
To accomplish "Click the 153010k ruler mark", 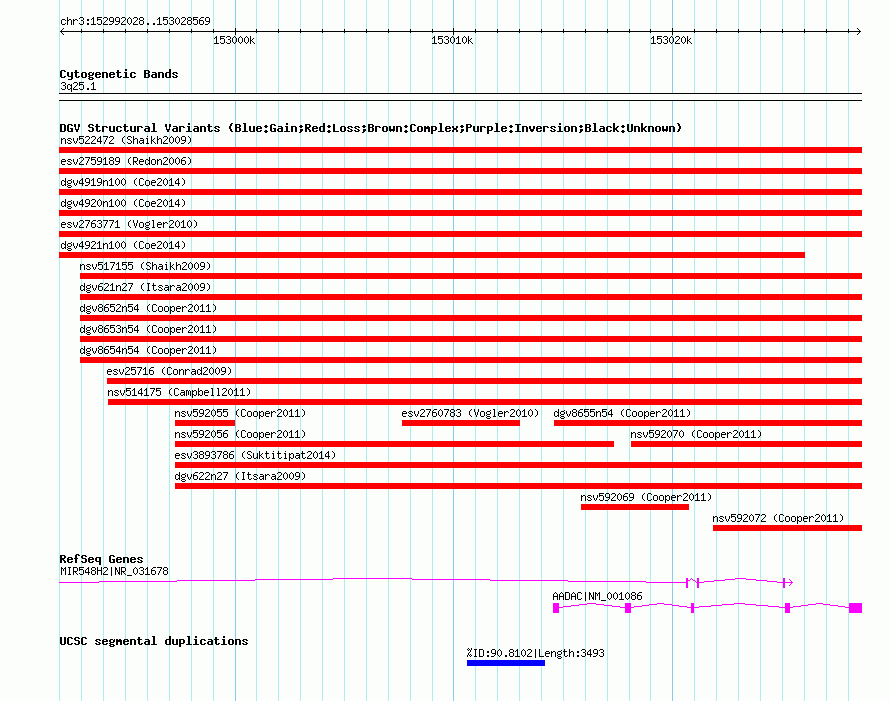I will (452, 40).
